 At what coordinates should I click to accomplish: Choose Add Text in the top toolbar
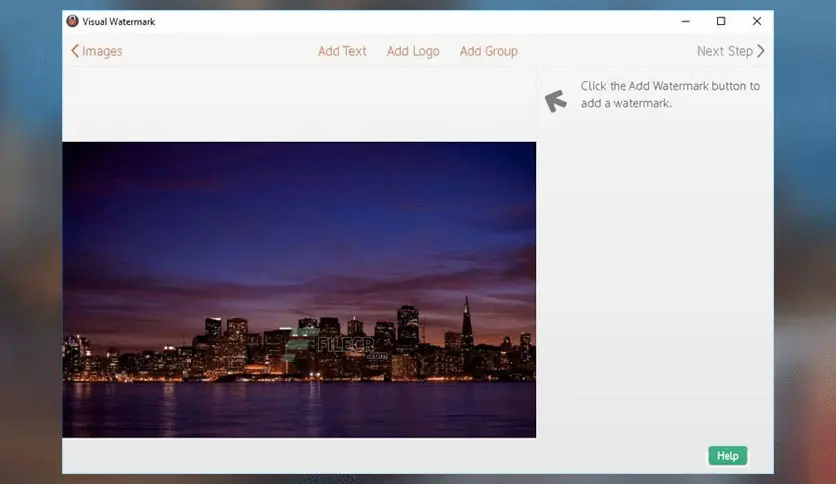(342, 51)
